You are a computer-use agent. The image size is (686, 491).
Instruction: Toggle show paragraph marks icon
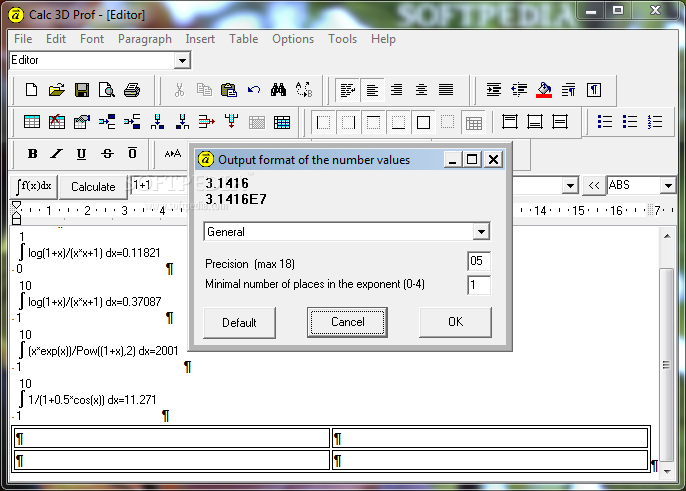click(x=594, y=90)
